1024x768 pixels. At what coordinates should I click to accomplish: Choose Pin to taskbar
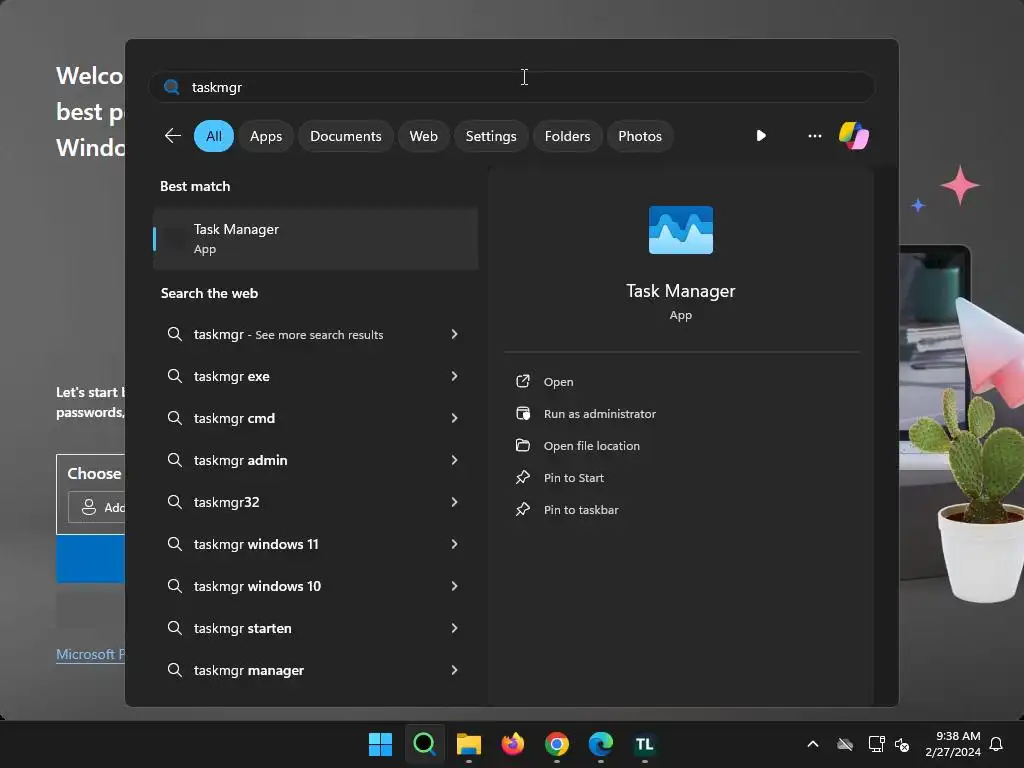pos(581,510)
